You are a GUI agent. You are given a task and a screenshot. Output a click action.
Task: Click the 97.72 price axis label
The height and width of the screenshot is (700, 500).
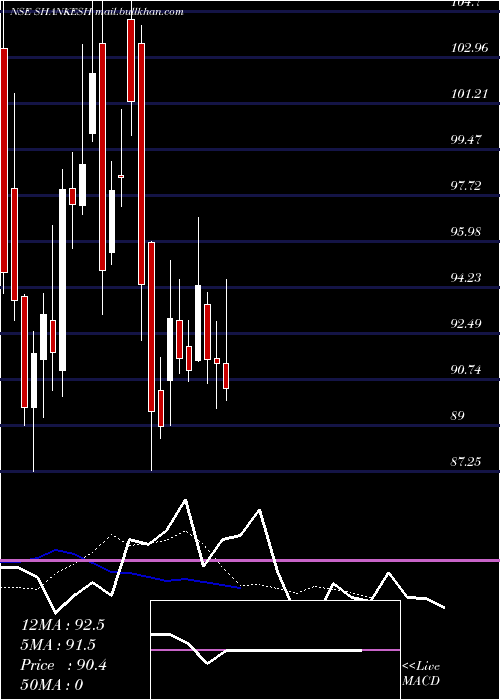tap(466, 186)
